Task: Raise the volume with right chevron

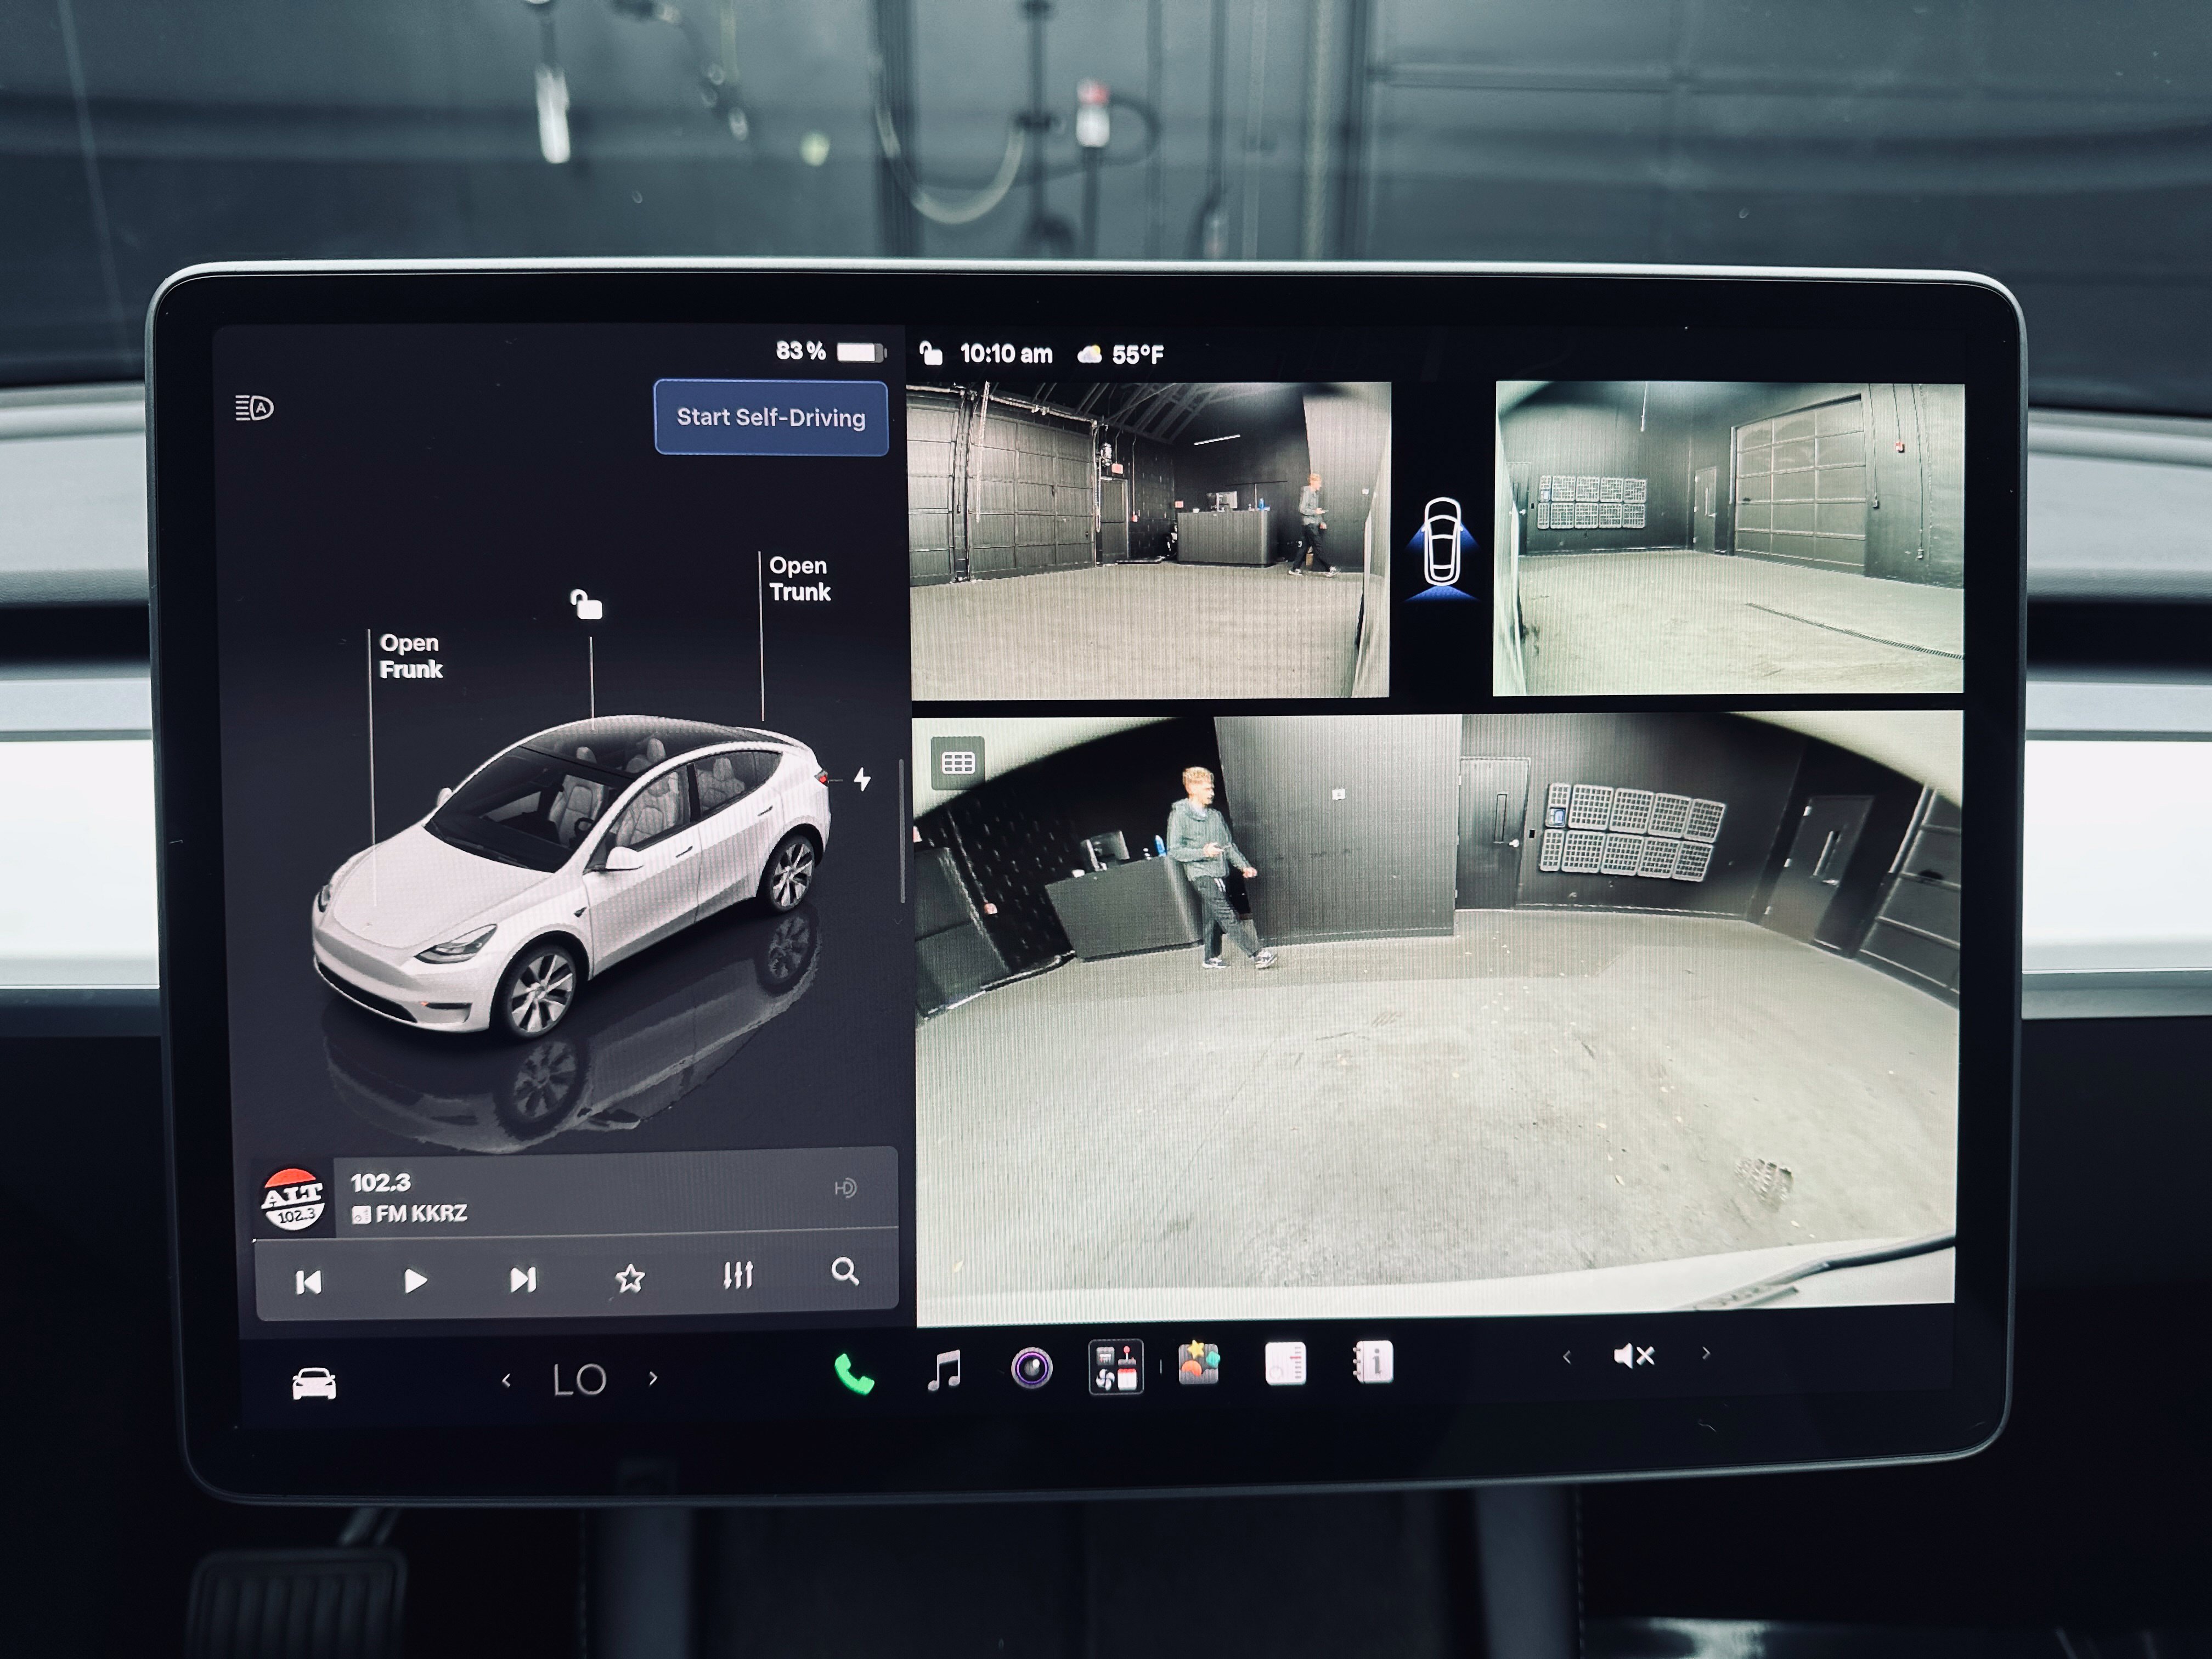Action: click(x=1706, y=1353)
